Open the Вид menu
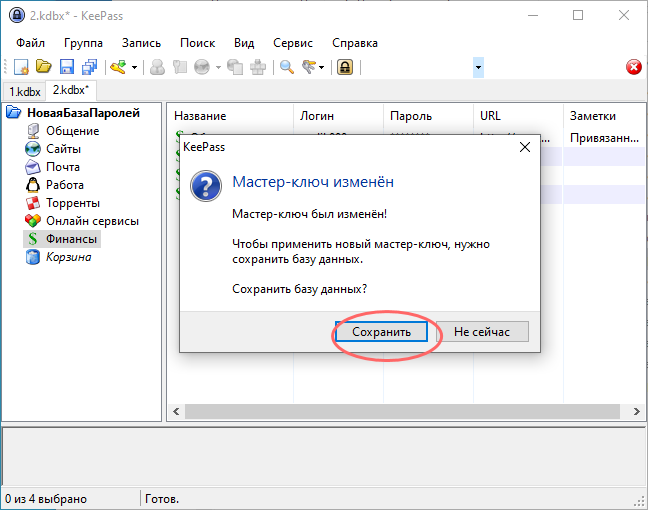This screenshot has width=648, height=510. click(244, 43)
